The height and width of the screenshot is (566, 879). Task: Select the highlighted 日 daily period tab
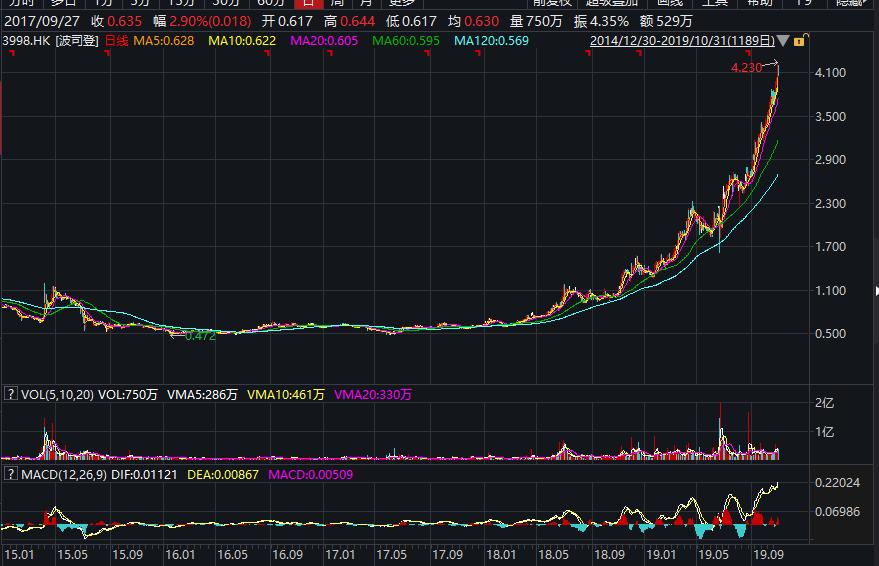pyautogui.click(x=309, y=3)
